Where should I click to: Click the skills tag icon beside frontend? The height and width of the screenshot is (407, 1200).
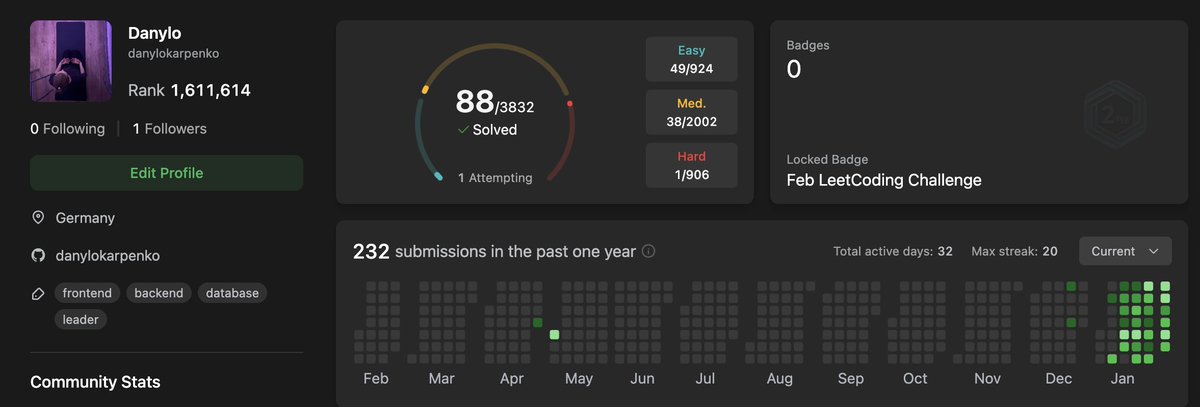pos(38,294)
